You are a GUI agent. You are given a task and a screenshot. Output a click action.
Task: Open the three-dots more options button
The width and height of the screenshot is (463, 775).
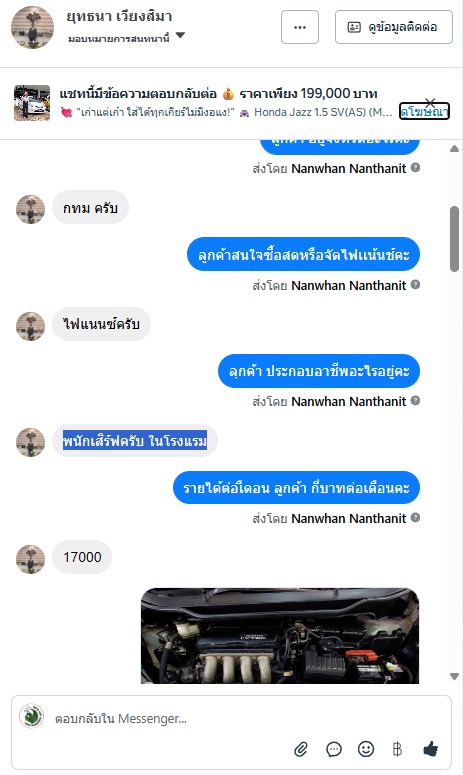pos(300,27)
